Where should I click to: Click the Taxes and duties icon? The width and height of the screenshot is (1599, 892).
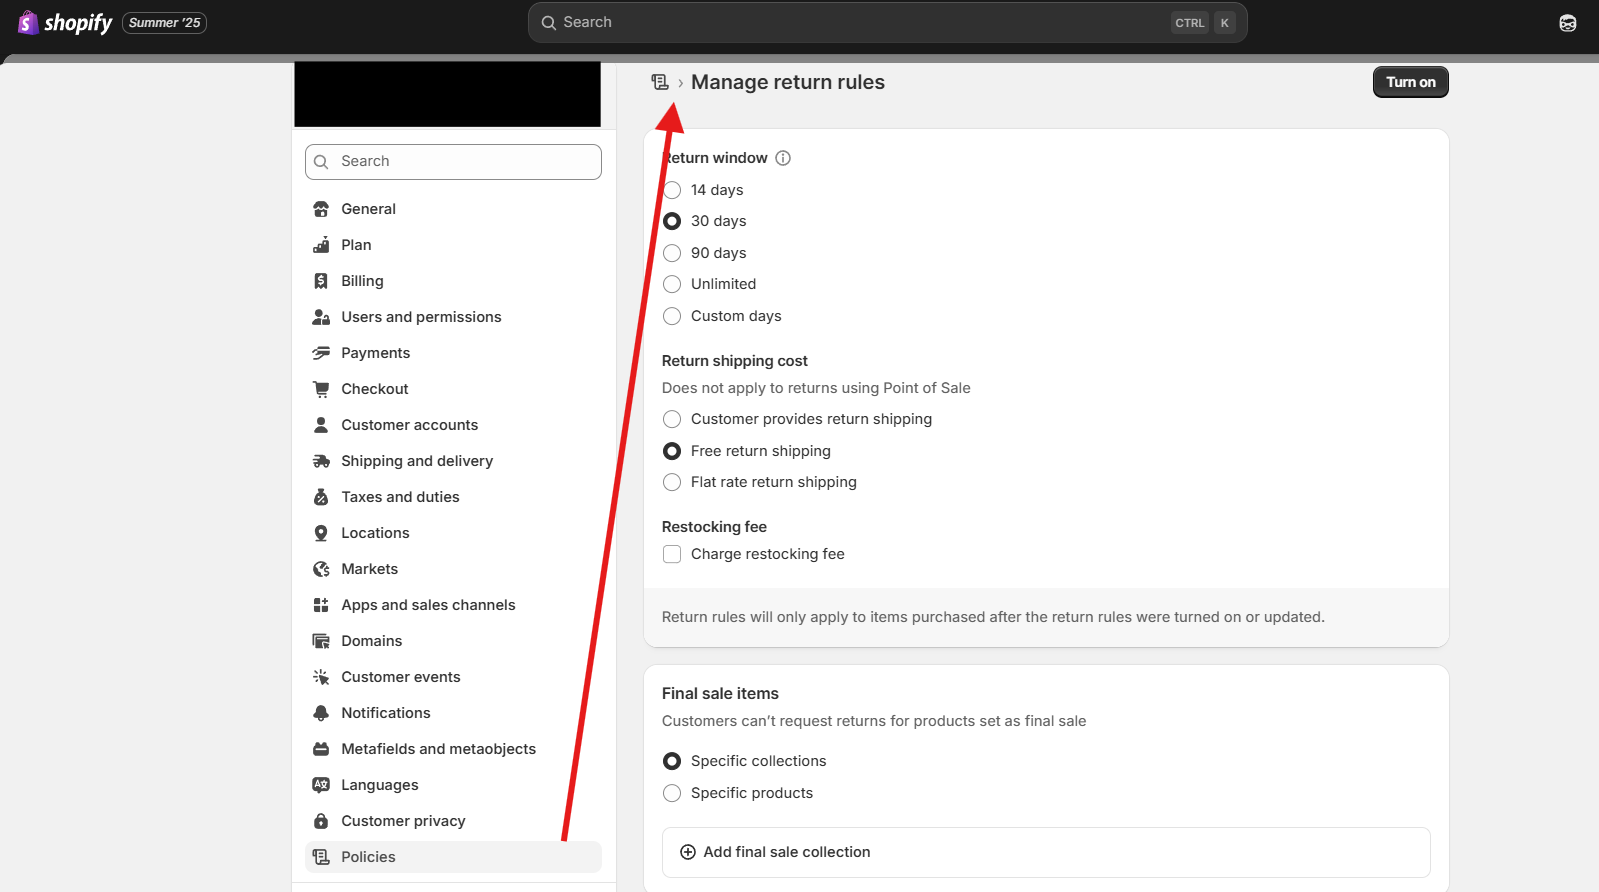(x=321, y=497)
